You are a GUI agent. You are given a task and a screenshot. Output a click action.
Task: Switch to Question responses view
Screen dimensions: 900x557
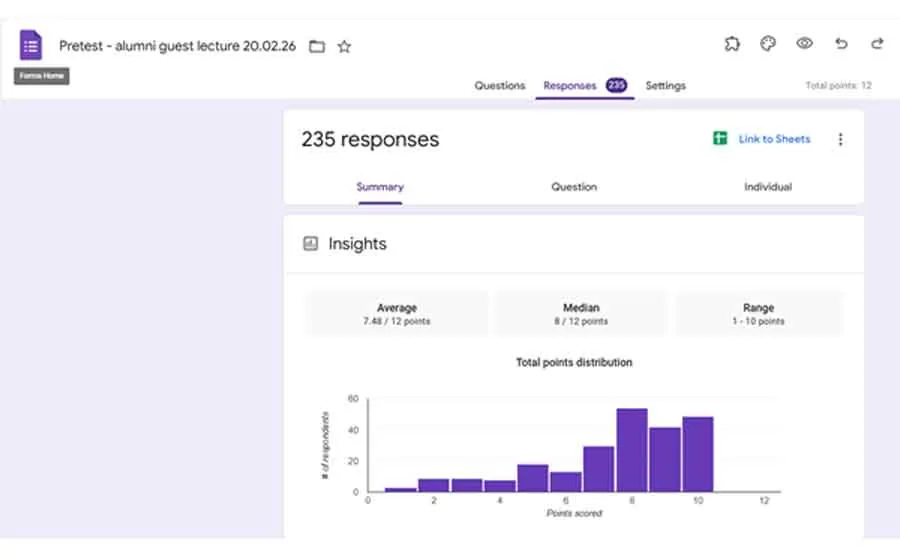(574, 187)
